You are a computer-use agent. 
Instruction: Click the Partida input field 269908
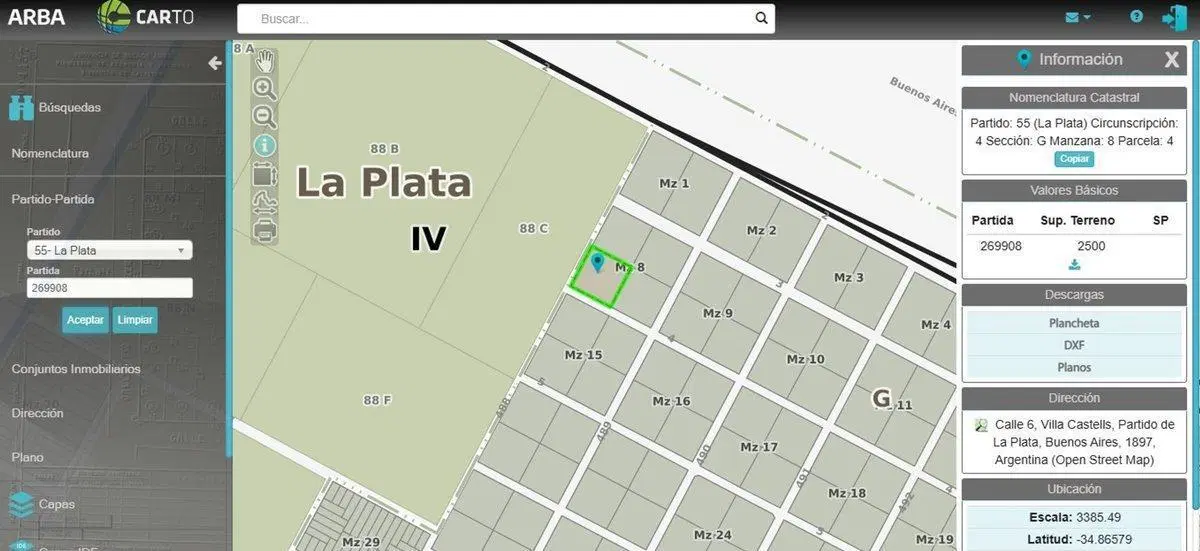[109, 288]
